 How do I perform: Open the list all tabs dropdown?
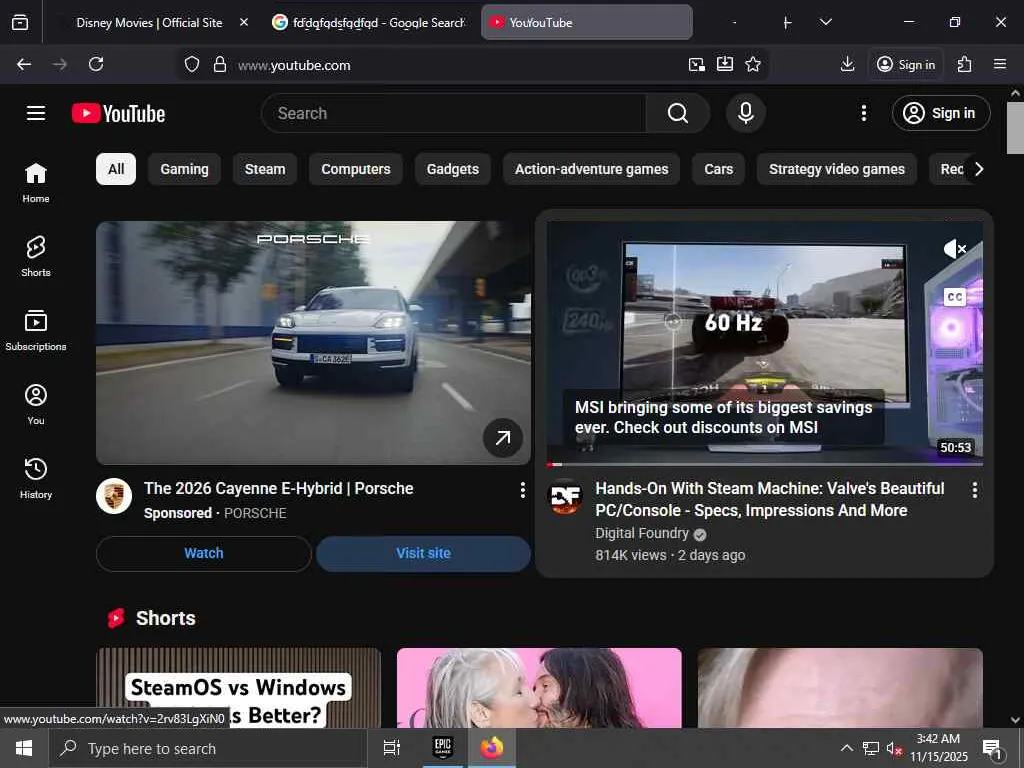click(825, 22)
